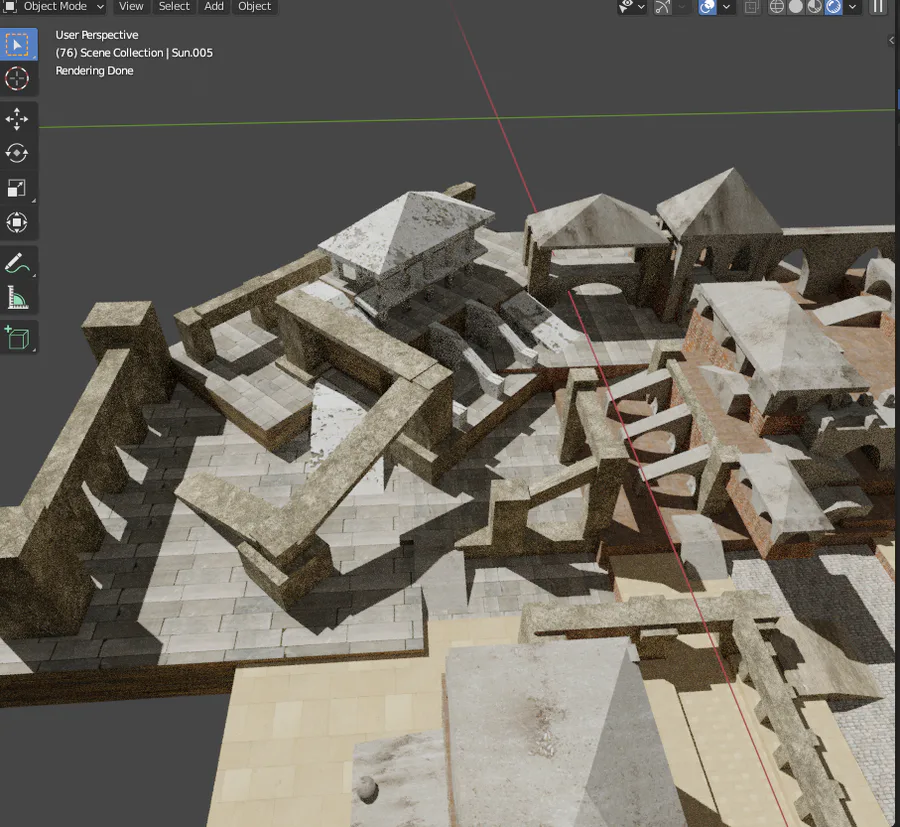
Task: Pick the Scale tool
Action: 17,188
